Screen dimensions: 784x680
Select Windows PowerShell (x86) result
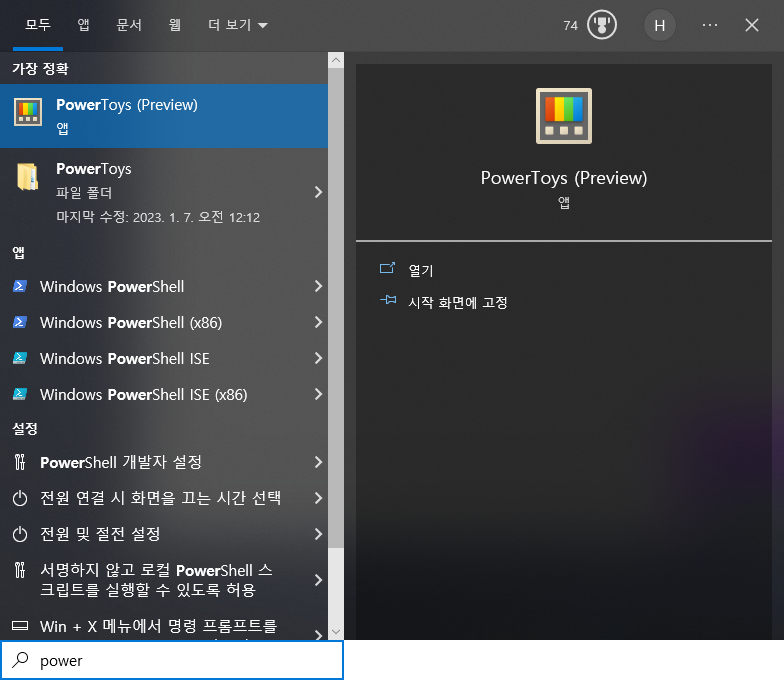coord(164,322)
